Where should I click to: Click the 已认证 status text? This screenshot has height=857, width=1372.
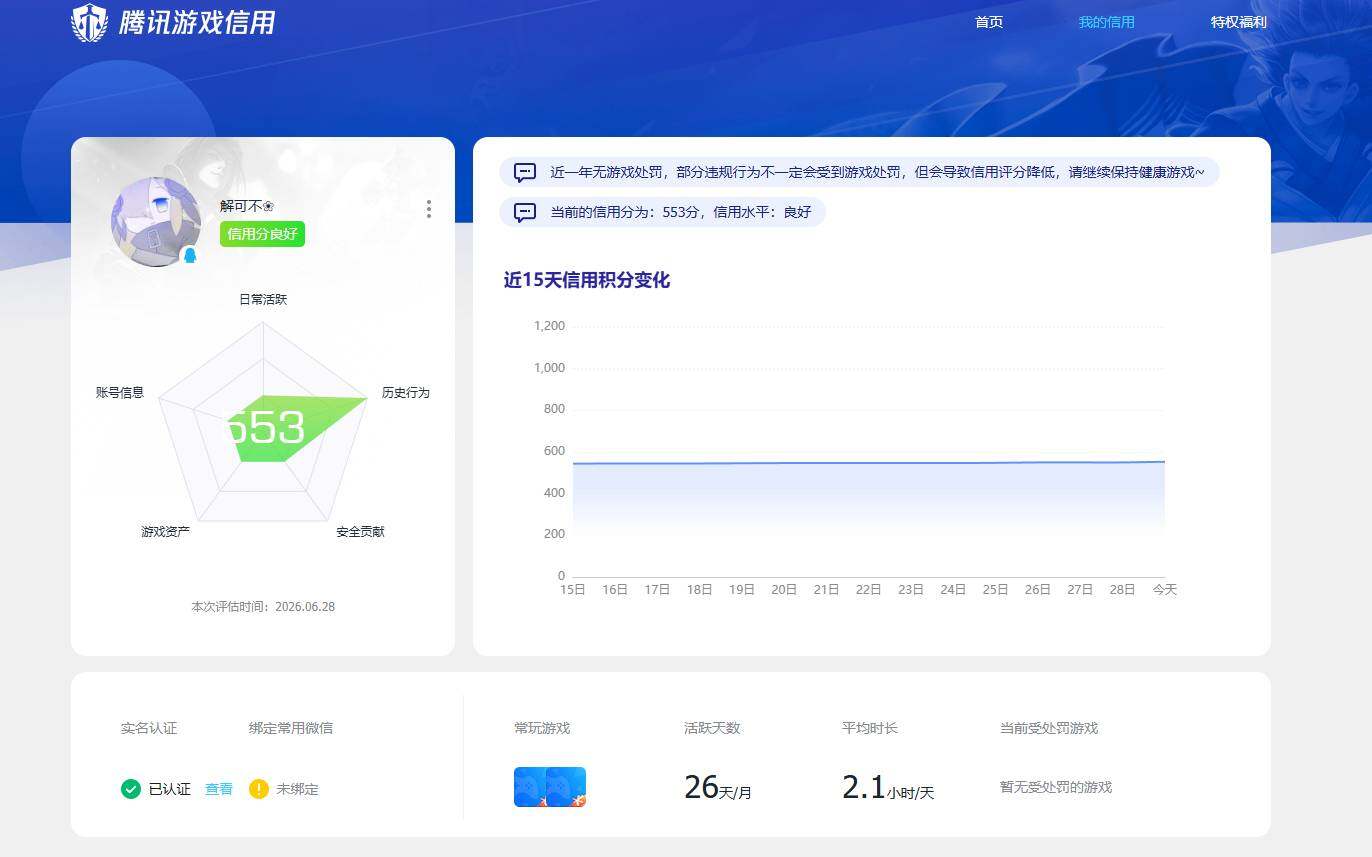[170, 789]
